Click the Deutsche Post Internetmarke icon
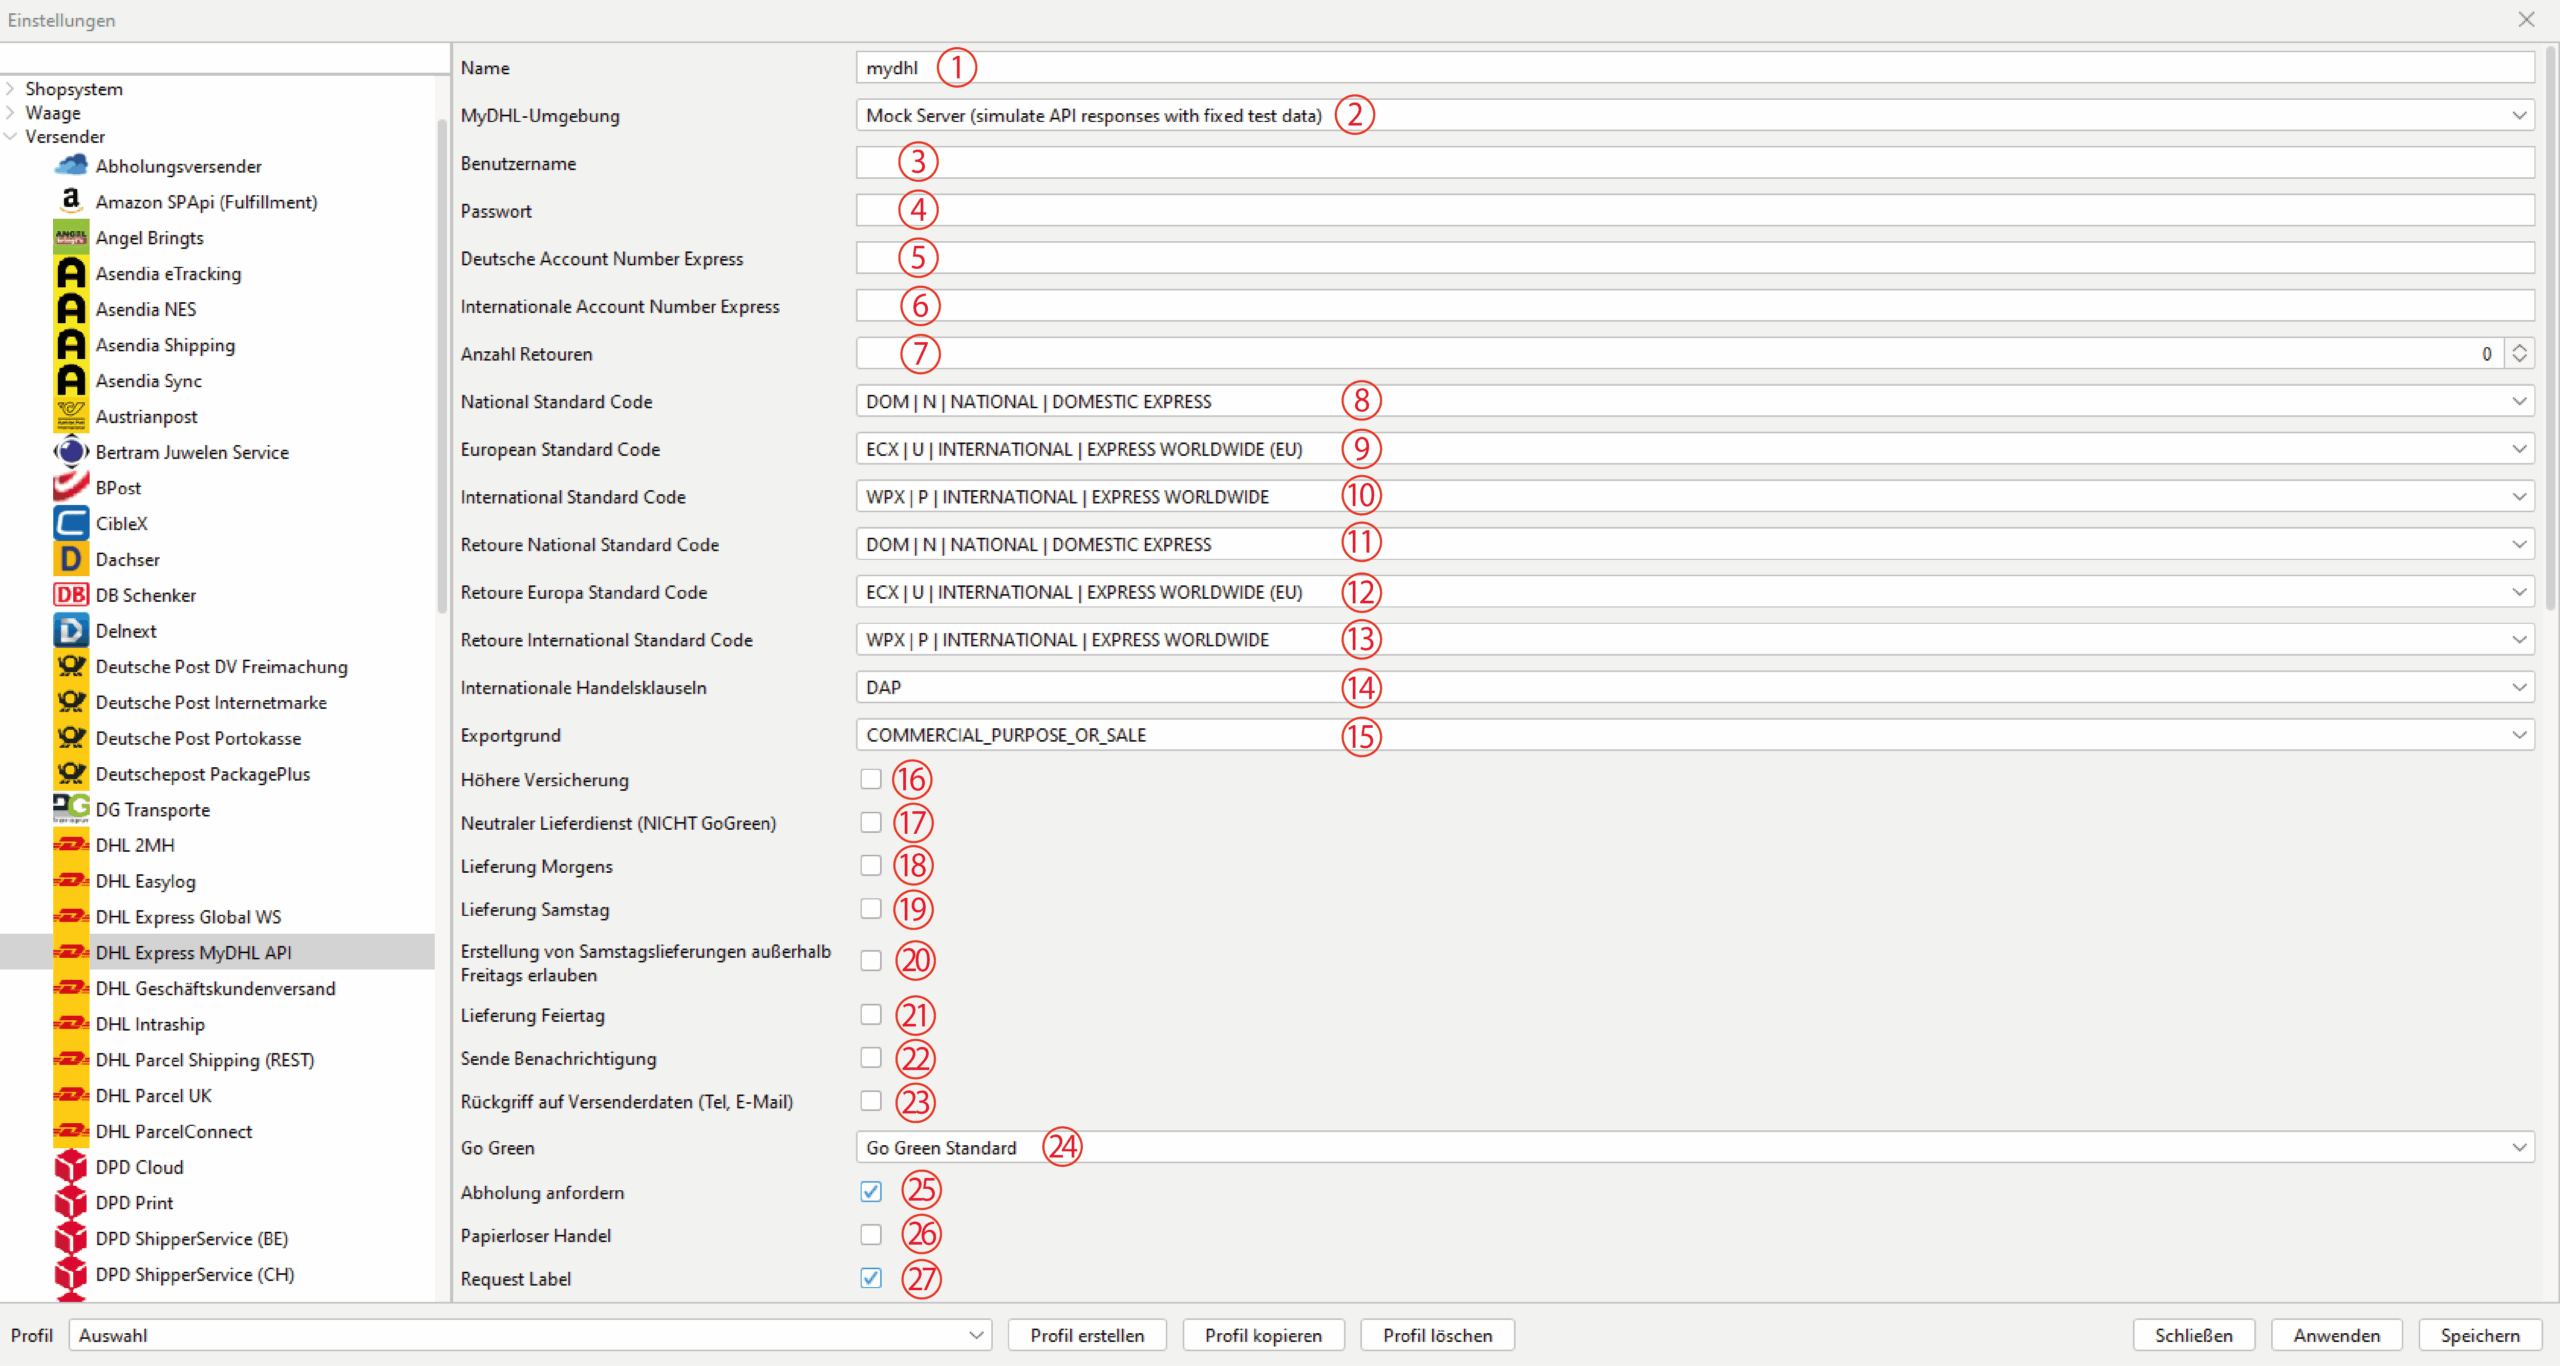This screenshot has width=2560, height=1366. (x=71, y=702)
